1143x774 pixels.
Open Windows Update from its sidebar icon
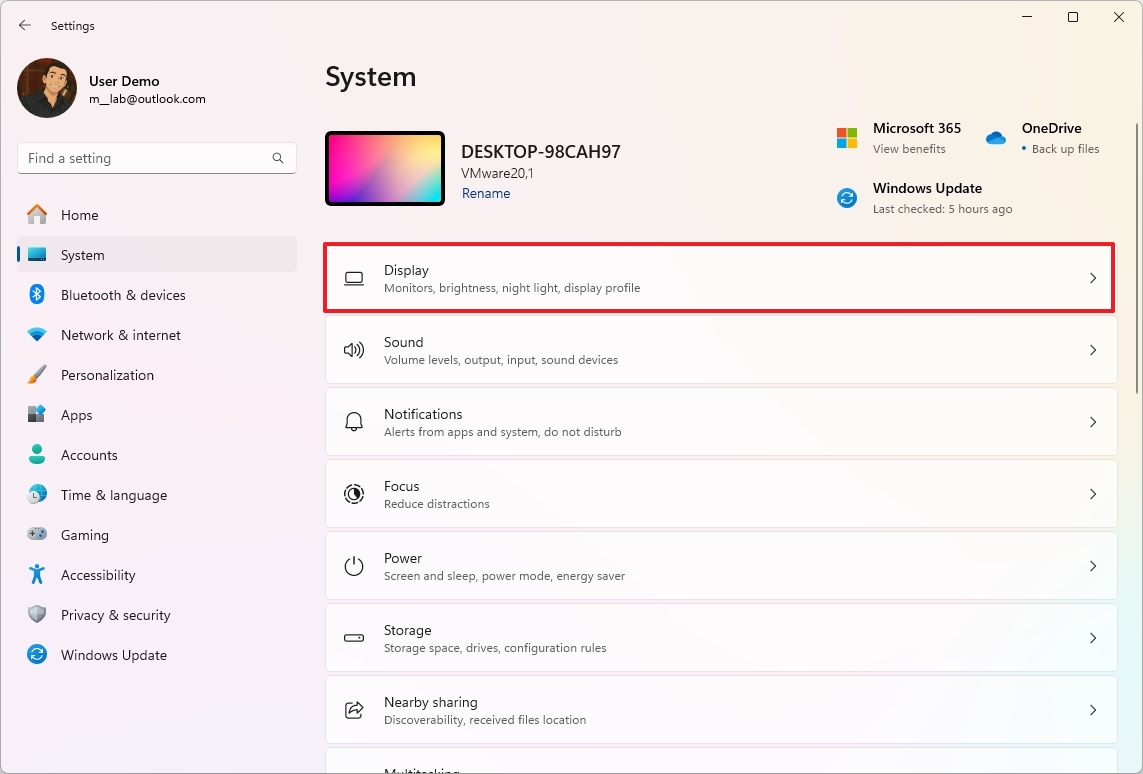pyautogui.click(x=37, y=655)
